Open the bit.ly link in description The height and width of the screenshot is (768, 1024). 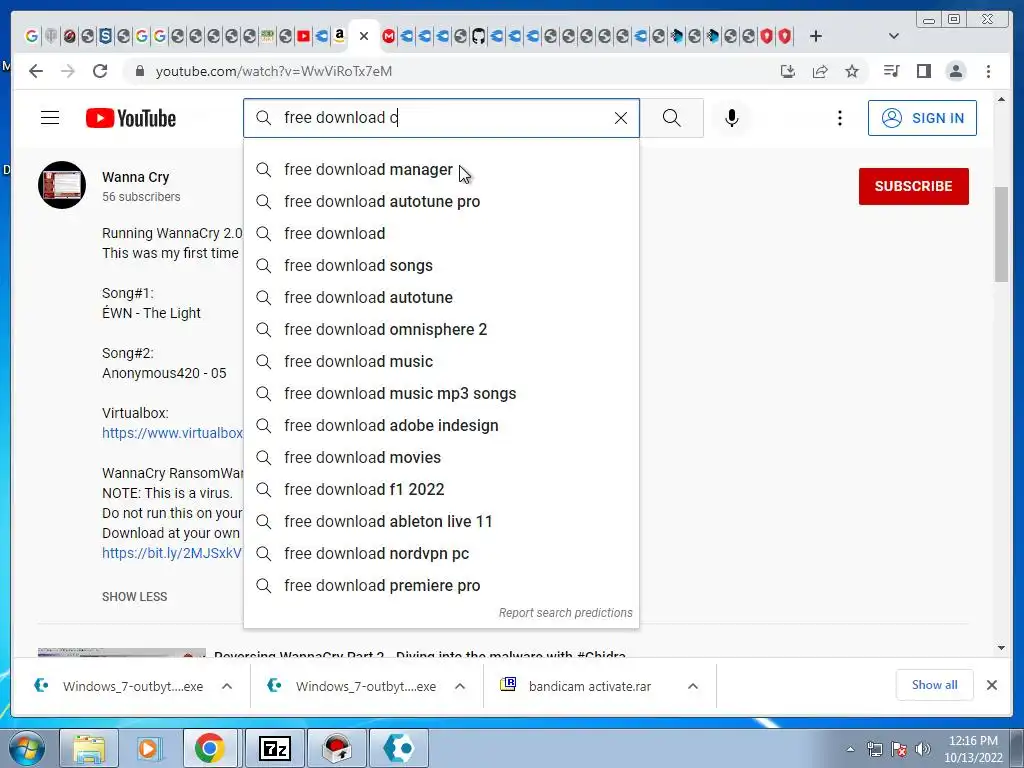[172, 553]
